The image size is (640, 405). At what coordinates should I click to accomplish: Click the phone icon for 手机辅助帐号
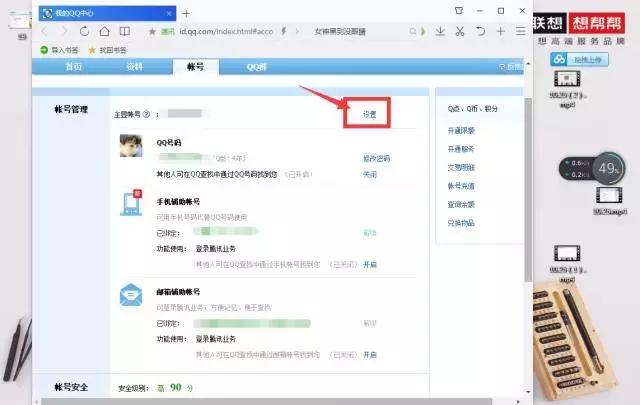[131, 202]
